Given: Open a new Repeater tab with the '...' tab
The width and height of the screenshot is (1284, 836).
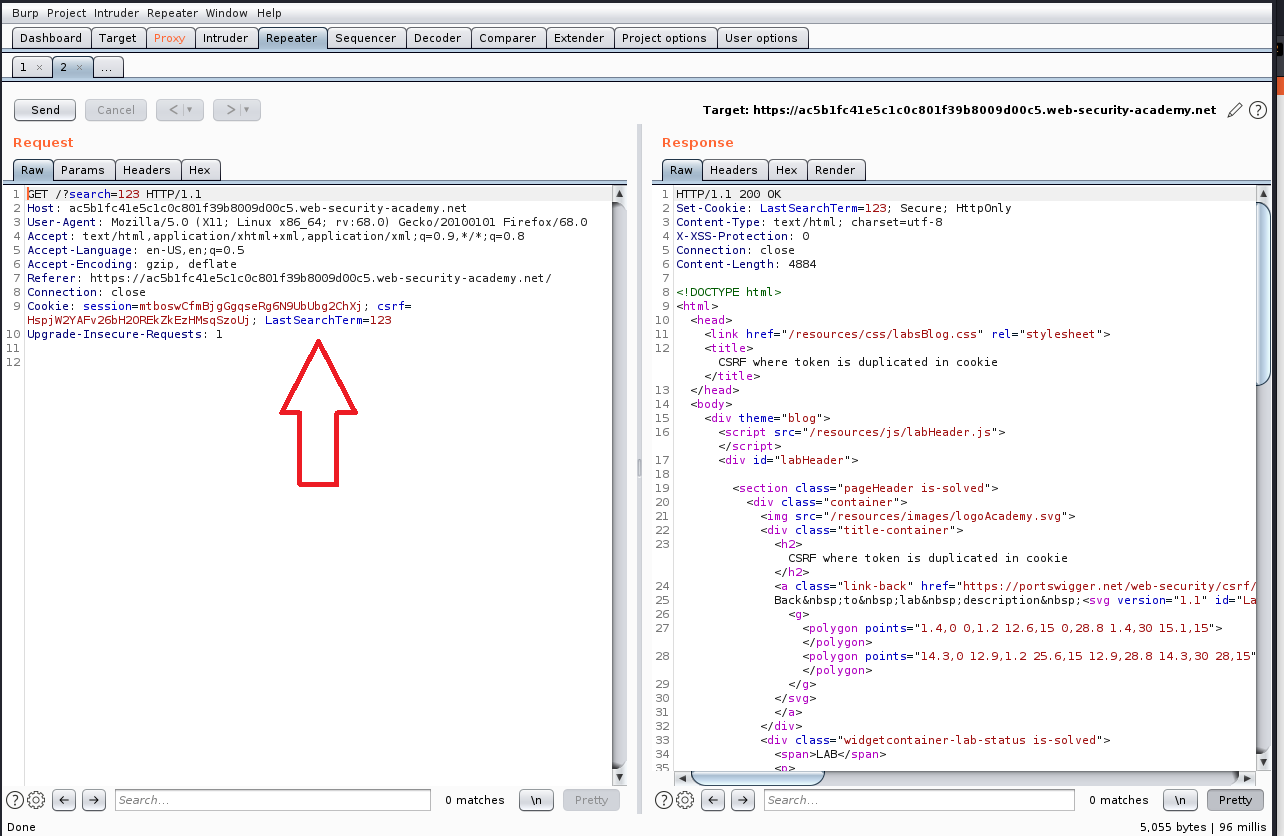Looking at the screenshot, I should click(x=109, y=67).
